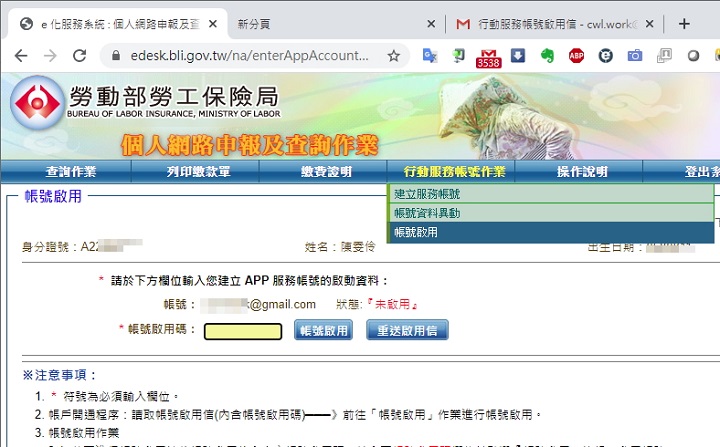
Task: Click the 注意事項 heading
Action: coord(60,375)
